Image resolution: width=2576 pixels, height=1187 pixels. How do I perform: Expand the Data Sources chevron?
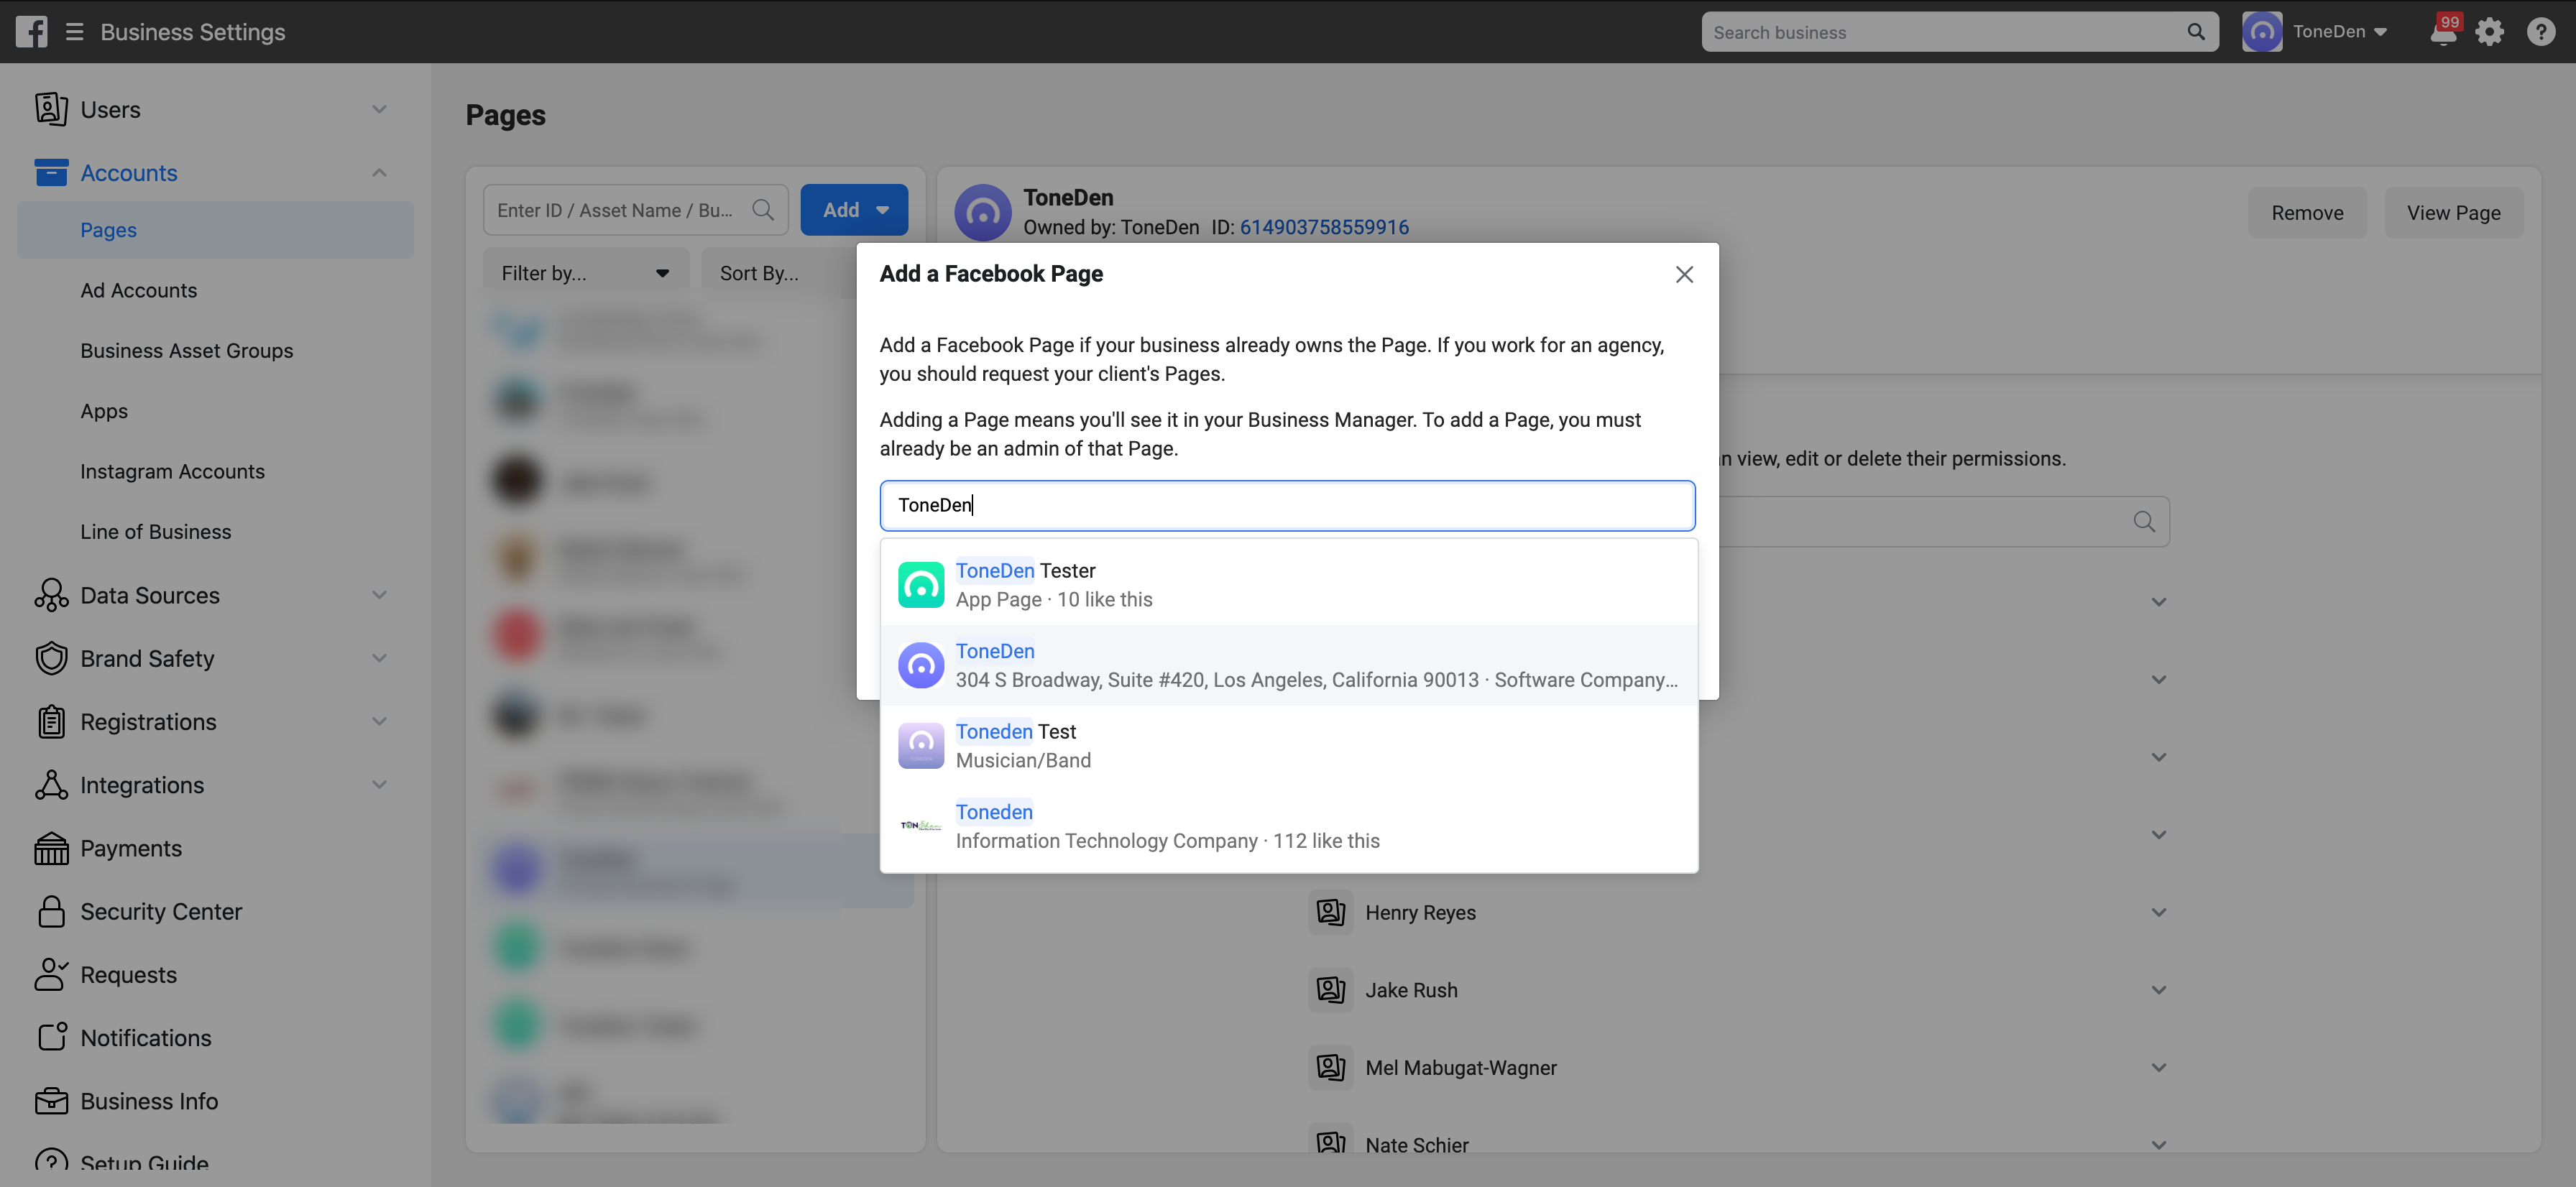pyautogui.click(x=379, y=595)
